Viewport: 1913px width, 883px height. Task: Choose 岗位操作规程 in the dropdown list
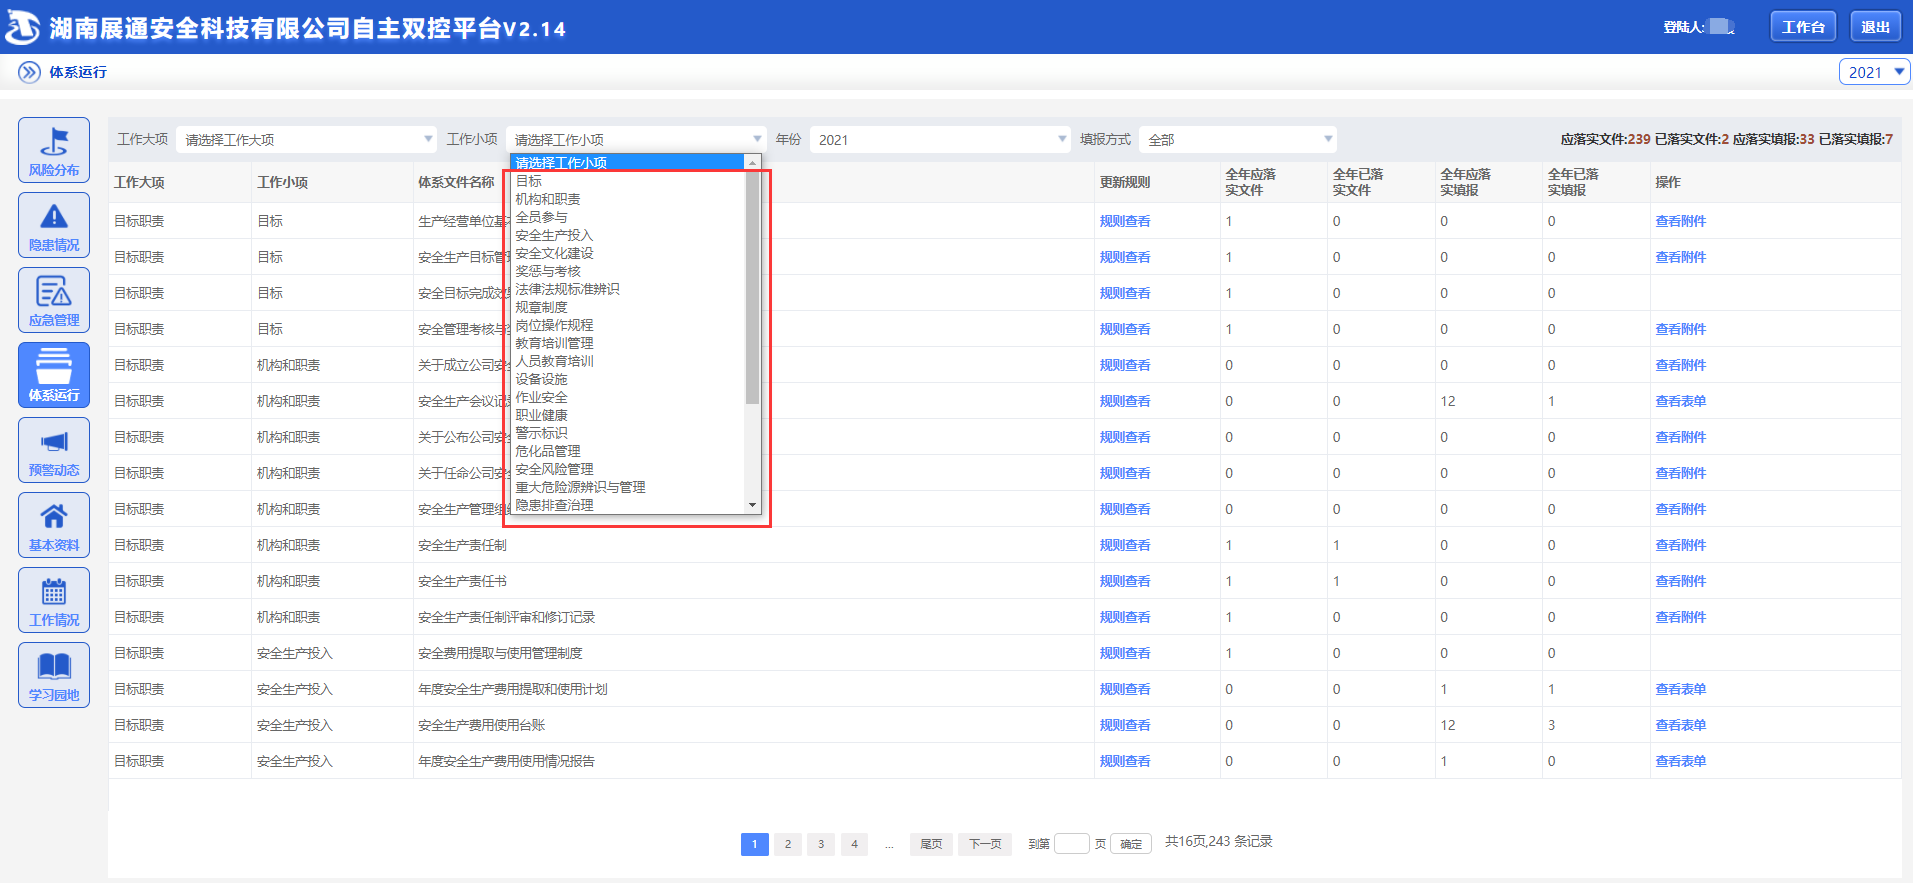629,325
